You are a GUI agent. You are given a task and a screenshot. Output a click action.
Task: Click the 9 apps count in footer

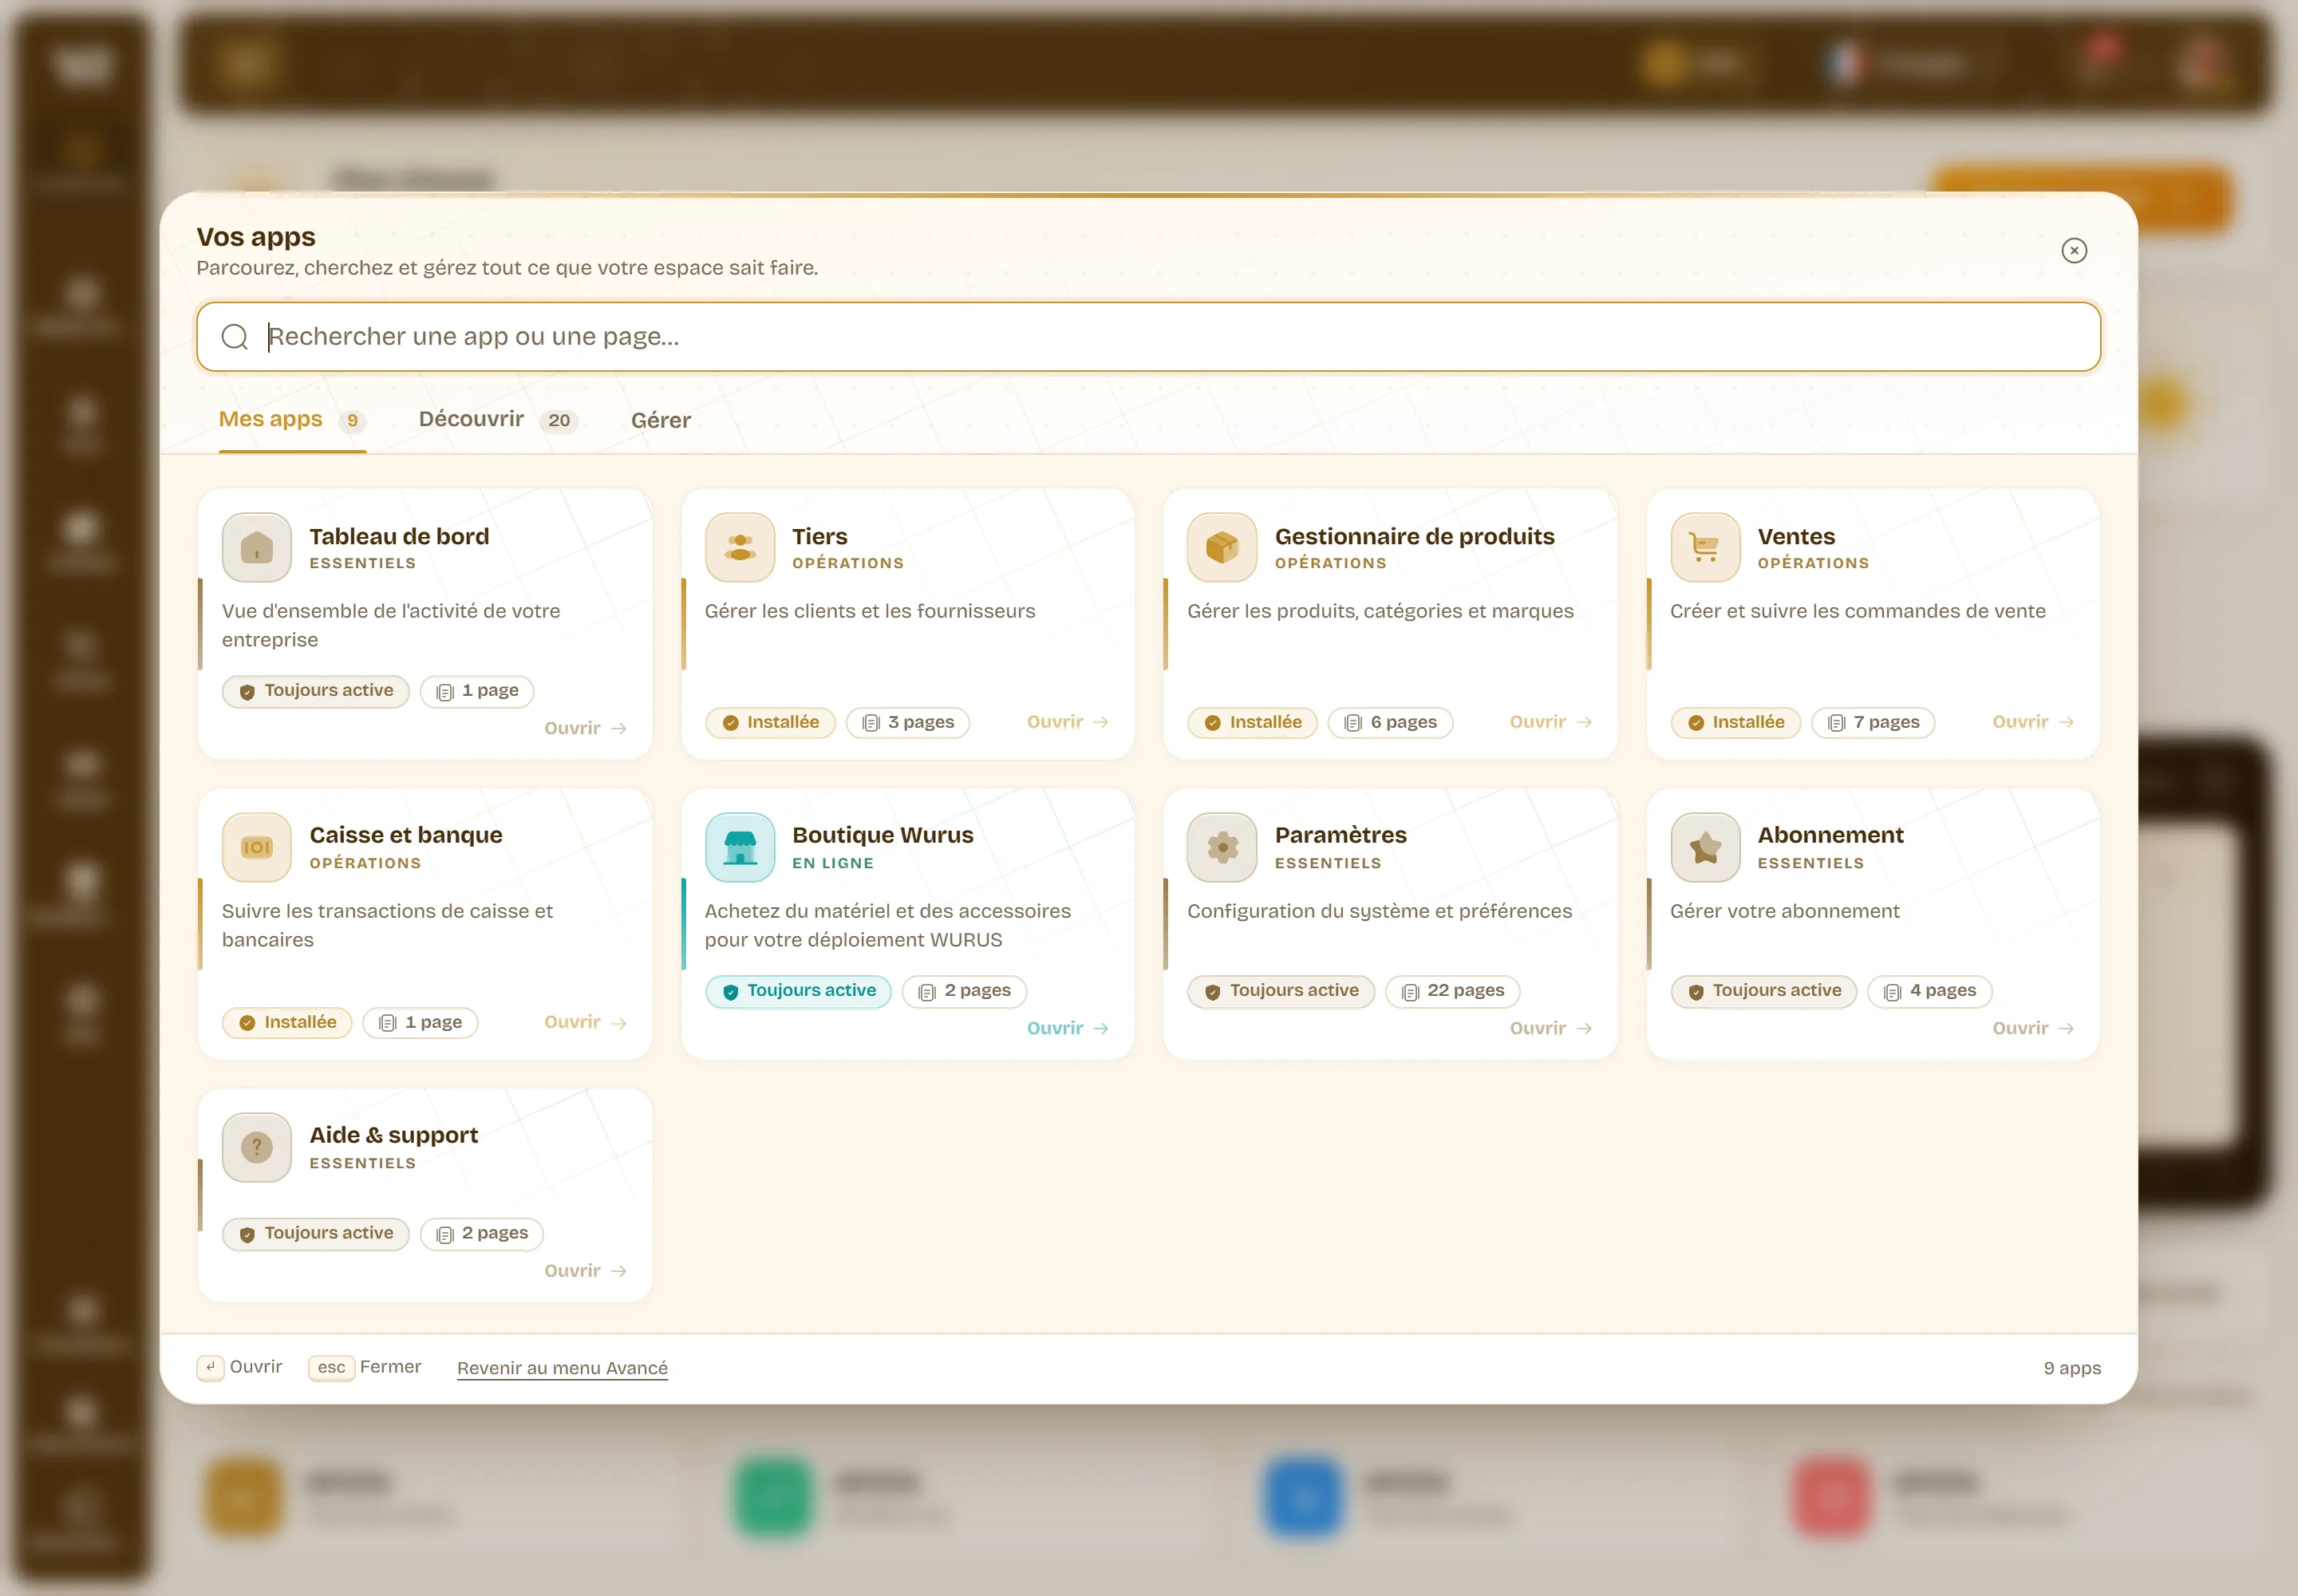2072,1368
